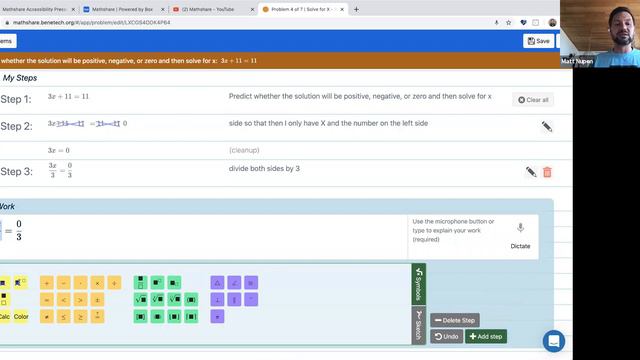Click the 'My Steps' heading

[20, 78]
